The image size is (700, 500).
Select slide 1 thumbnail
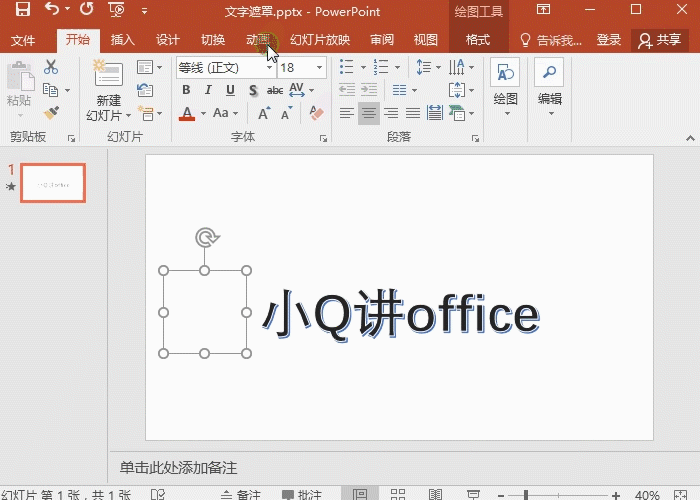53,183
